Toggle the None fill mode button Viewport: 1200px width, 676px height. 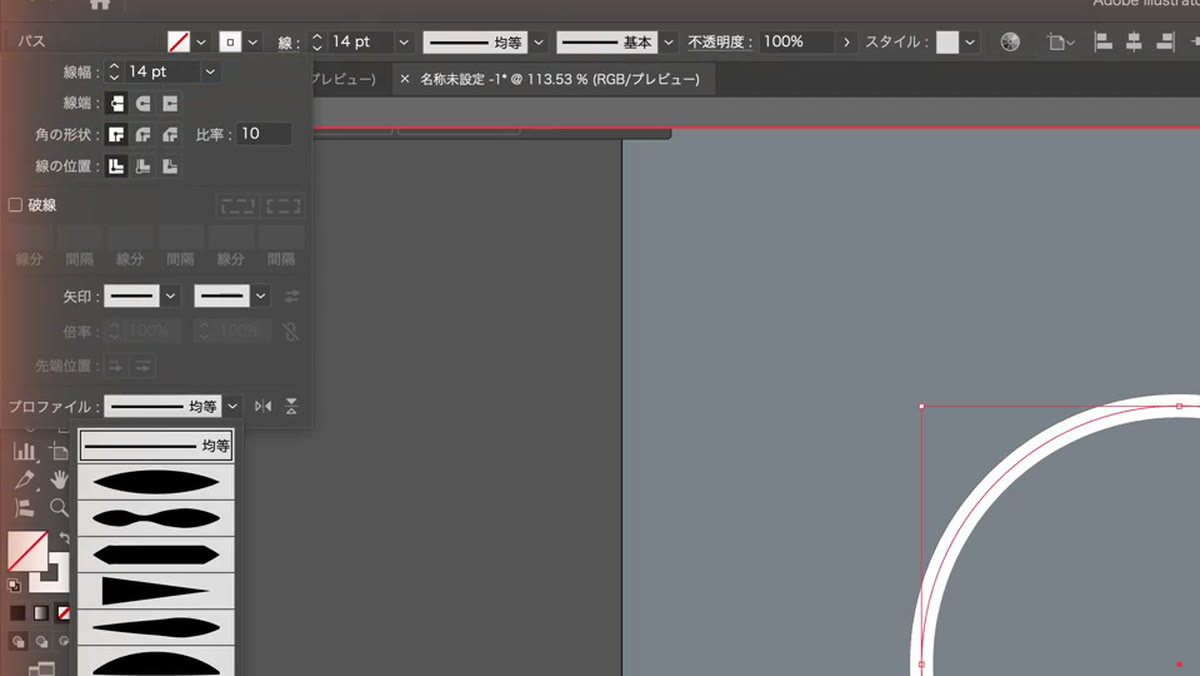pos(64,612)
